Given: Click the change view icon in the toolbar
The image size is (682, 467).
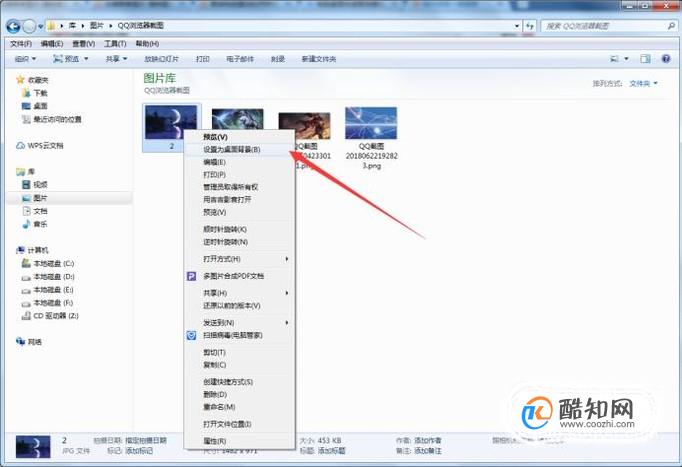Looking at the screenshot, I should coord(615,59).
